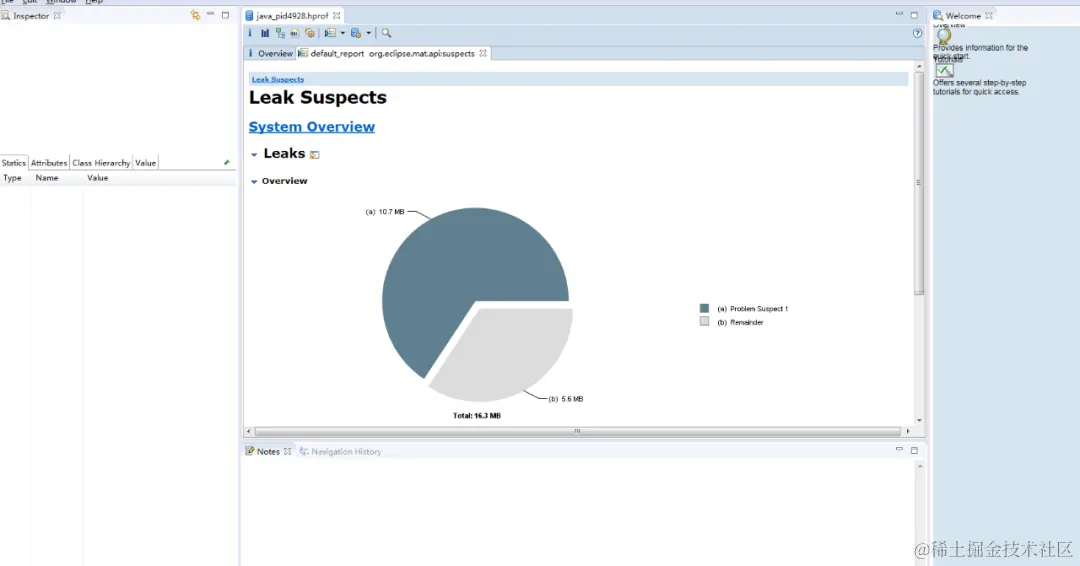Close the Inspector view tab
This screenshot has height=566, width=1080.
57,15
